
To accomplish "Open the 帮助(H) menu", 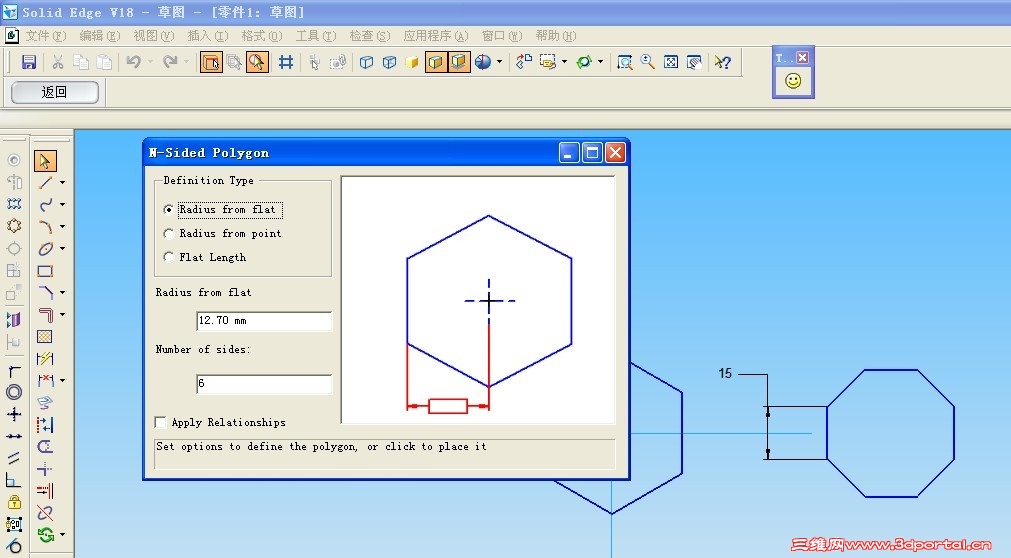I will tap(556, 36).
